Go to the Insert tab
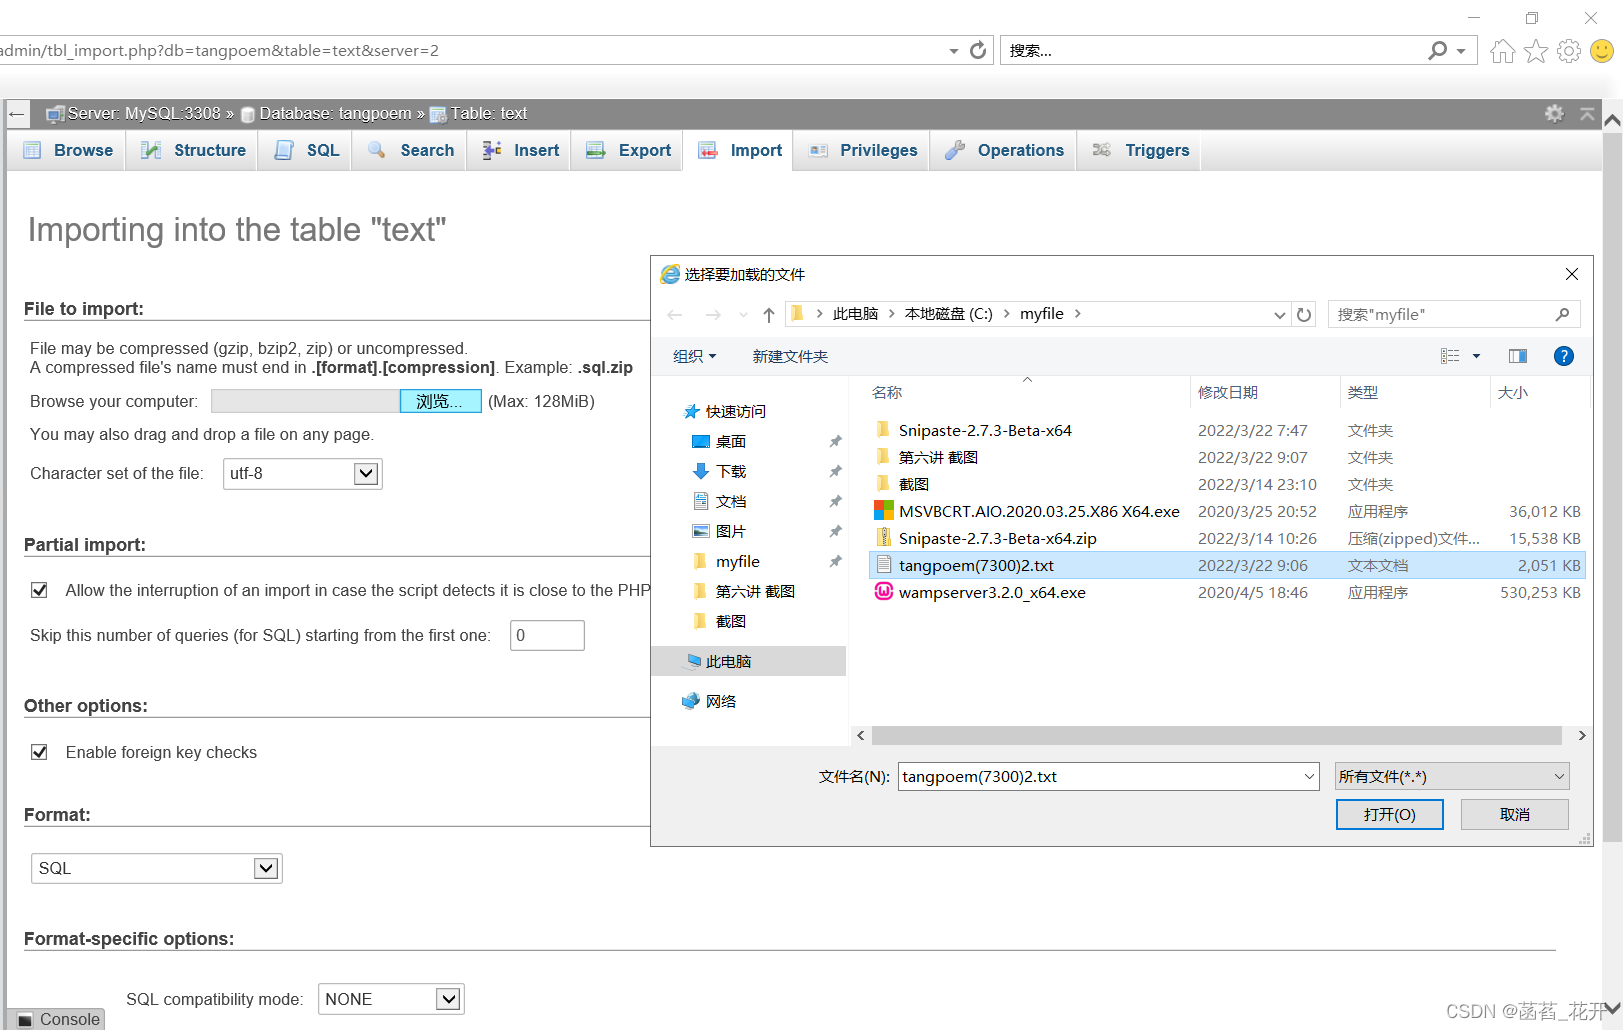This screenshot has height=1030, width=1623. 520,150
